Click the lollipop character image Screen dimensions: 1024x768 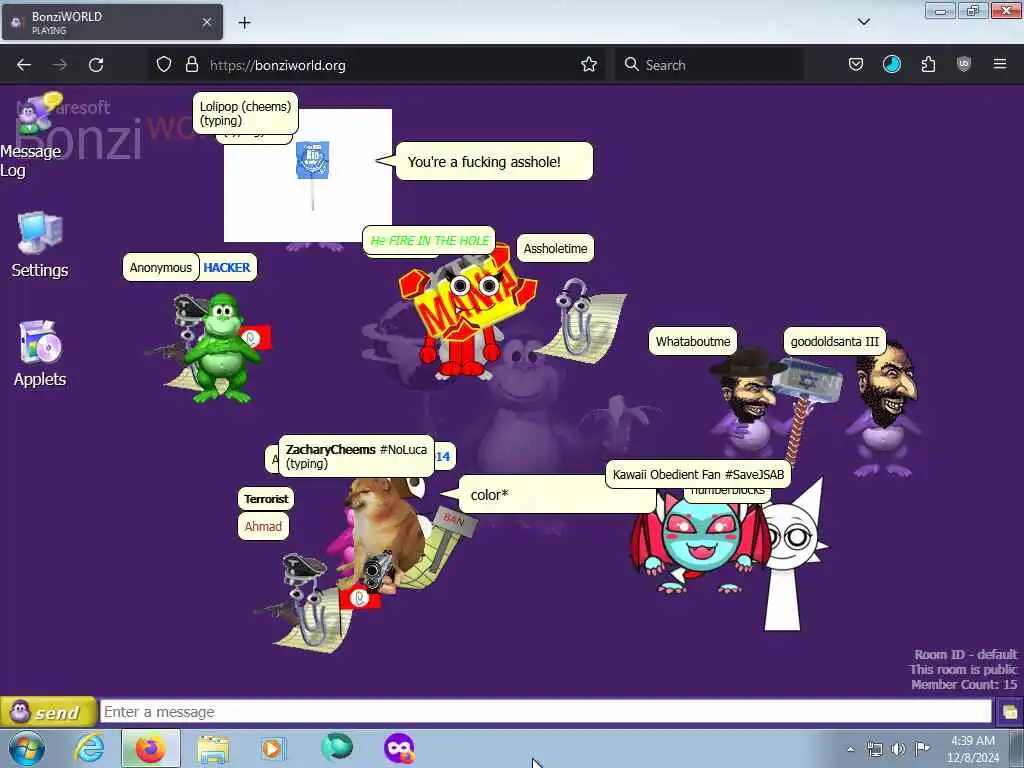click(x=313, y=175)
